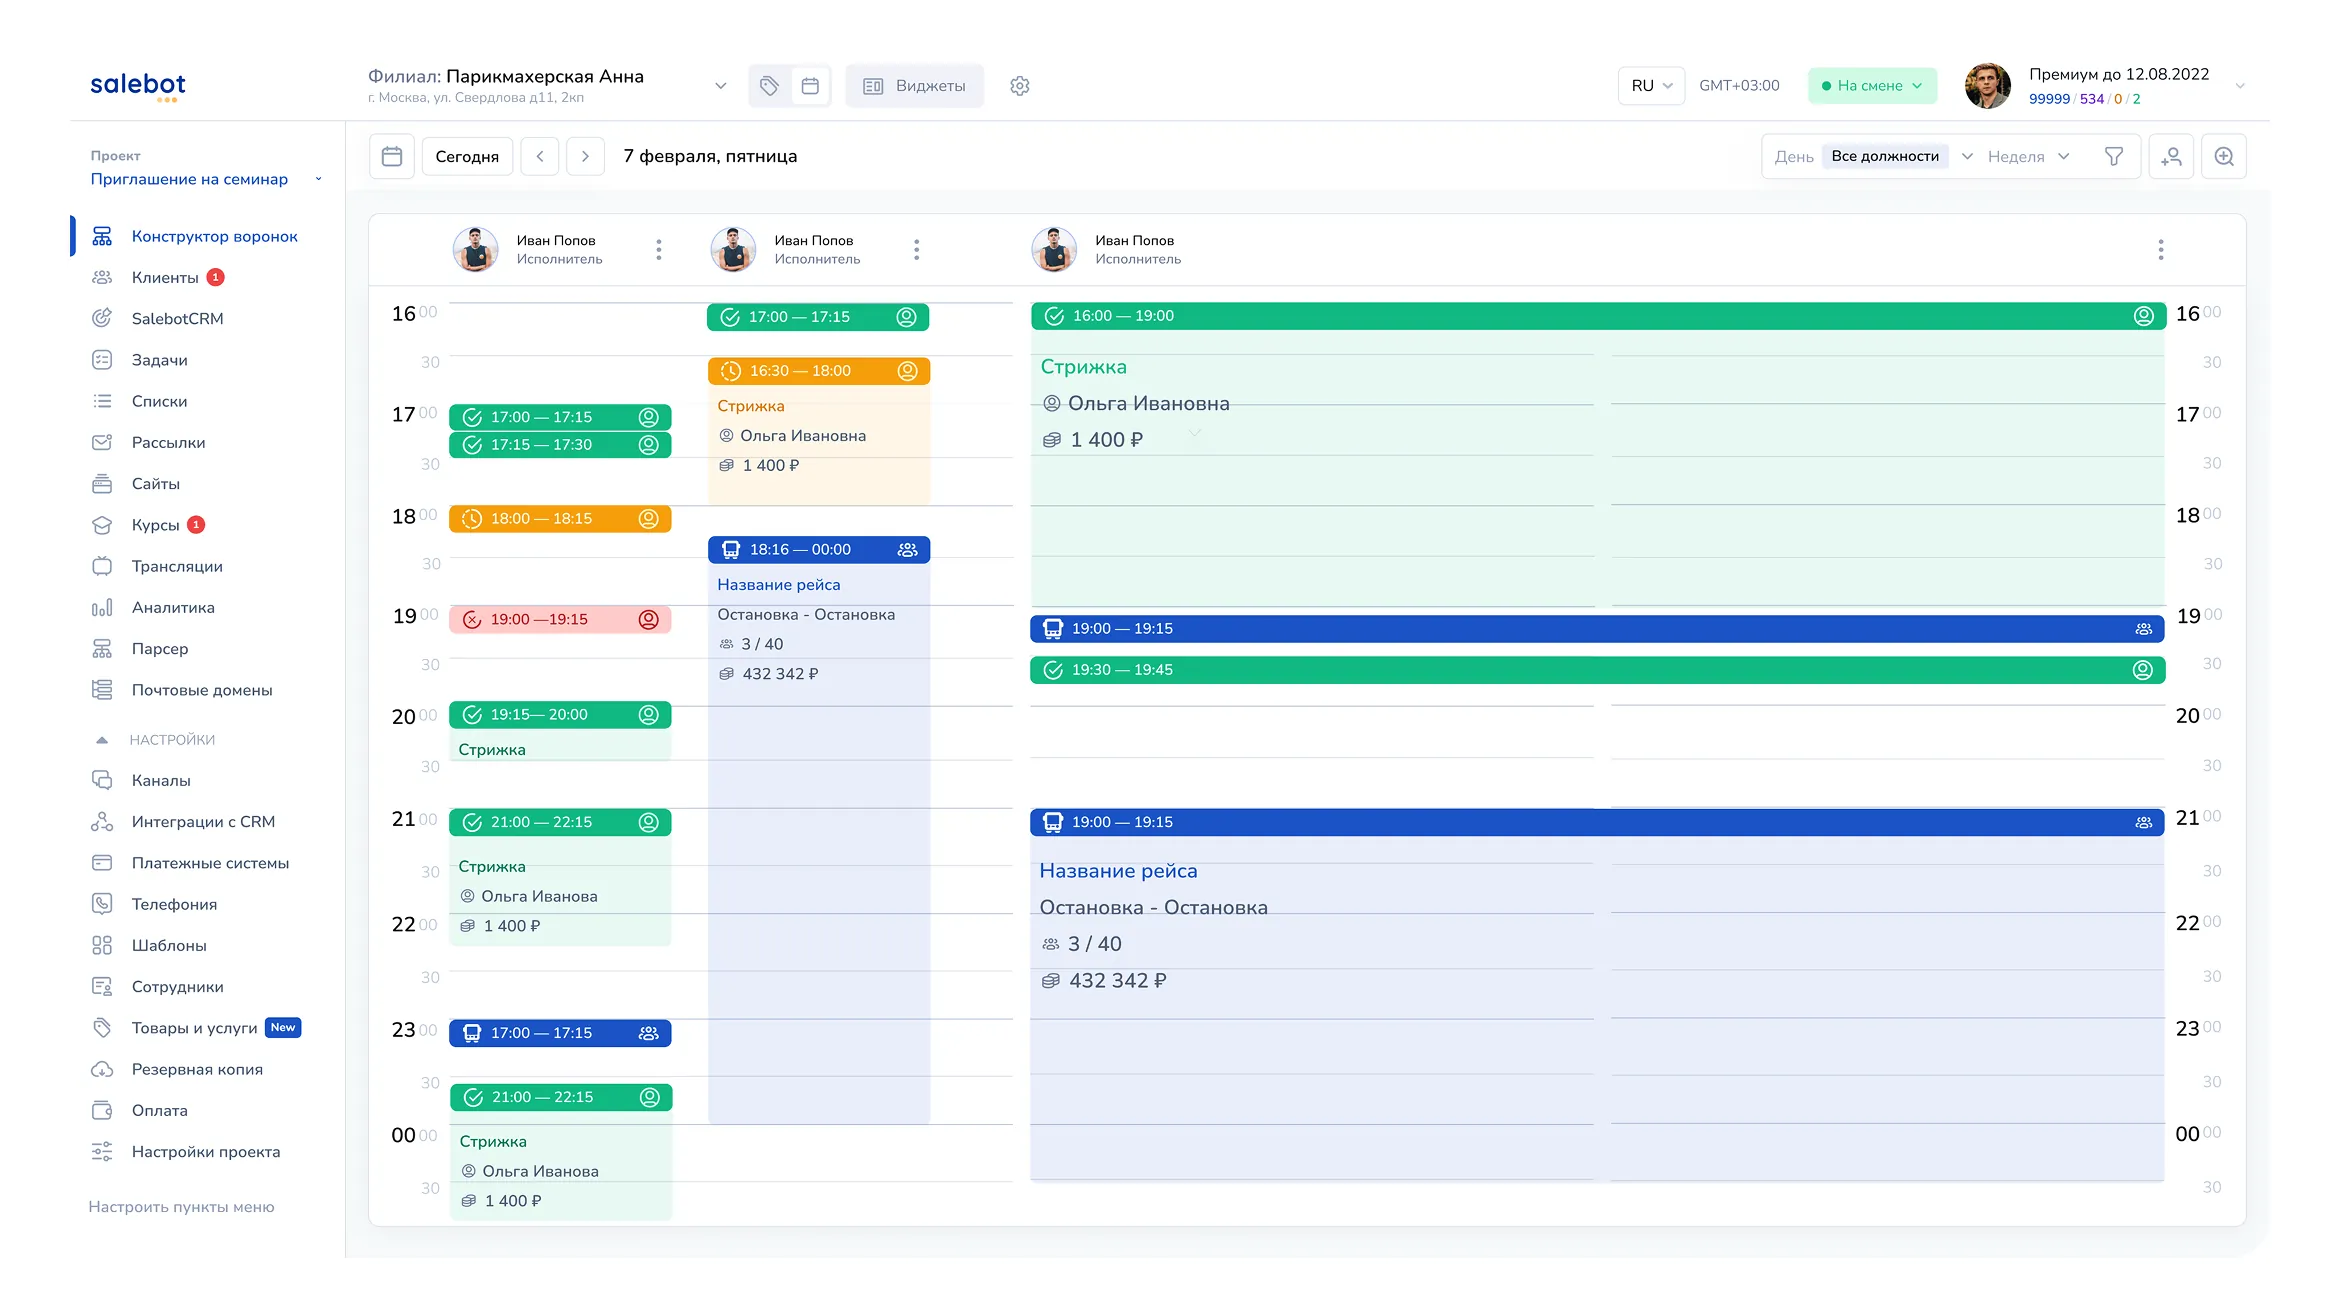
Task: Open the calendar date picker icon
Action: (x=392, y=156)
